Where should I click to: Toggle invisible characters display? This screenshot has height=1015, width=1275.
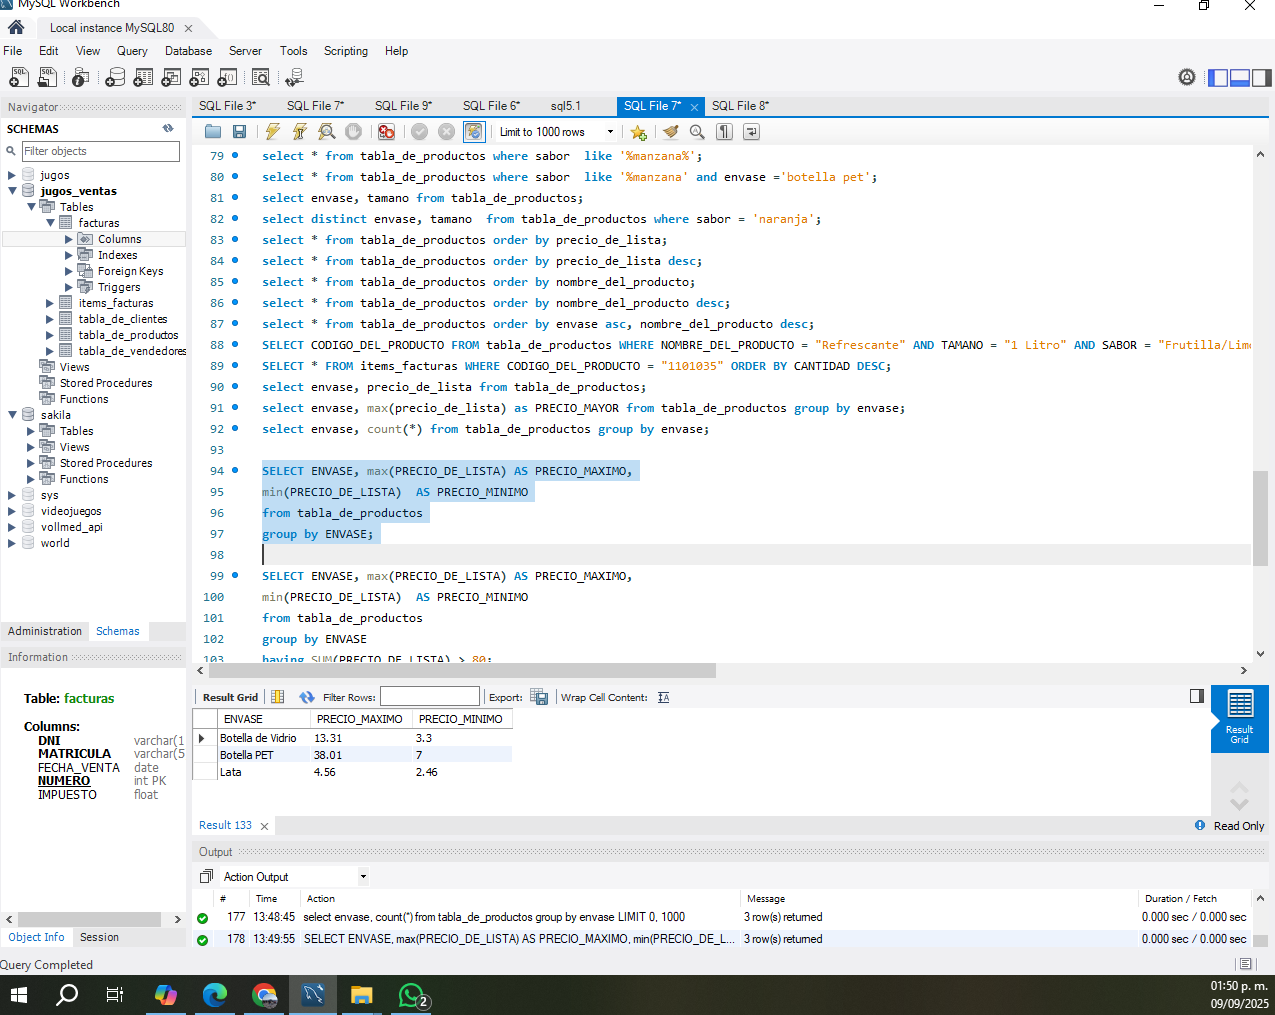pos(725,132)
